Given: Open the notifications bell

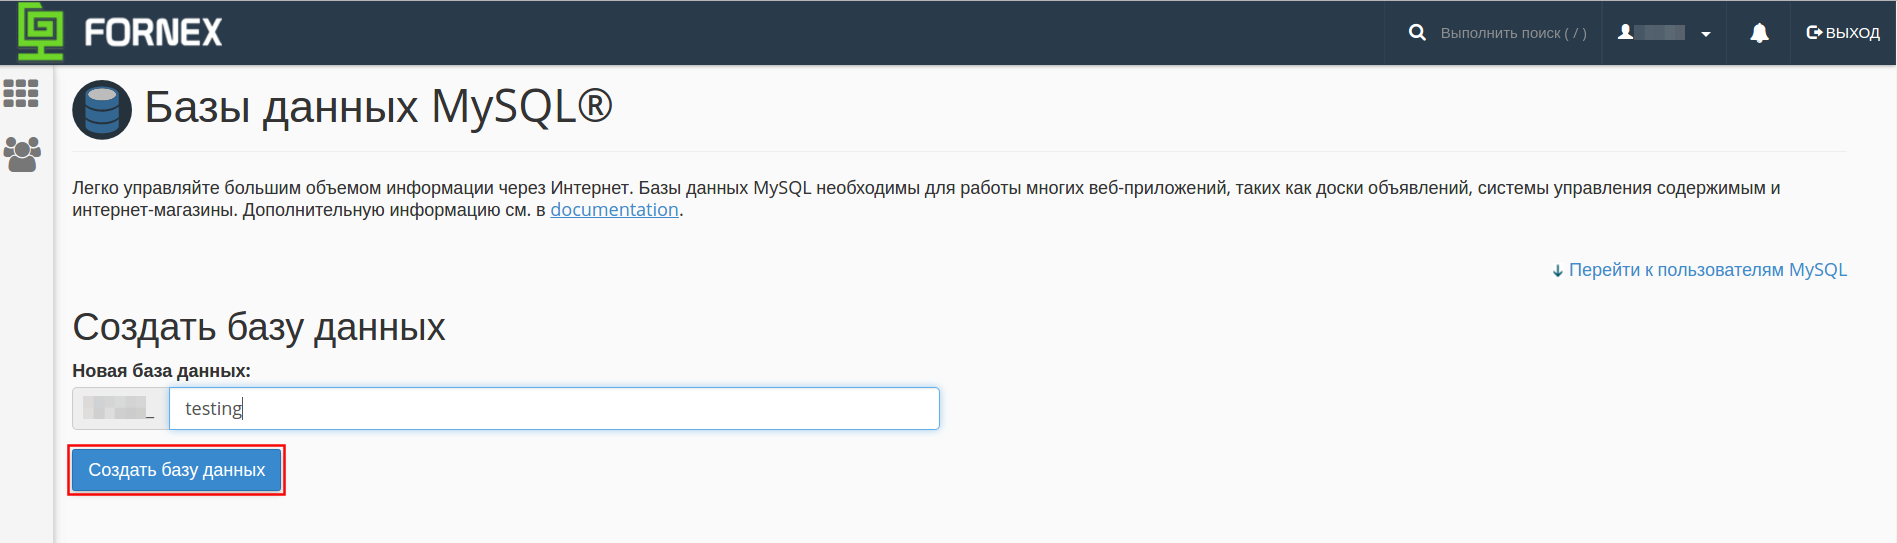Looking at the screenshot, I should coord(1759,33).
